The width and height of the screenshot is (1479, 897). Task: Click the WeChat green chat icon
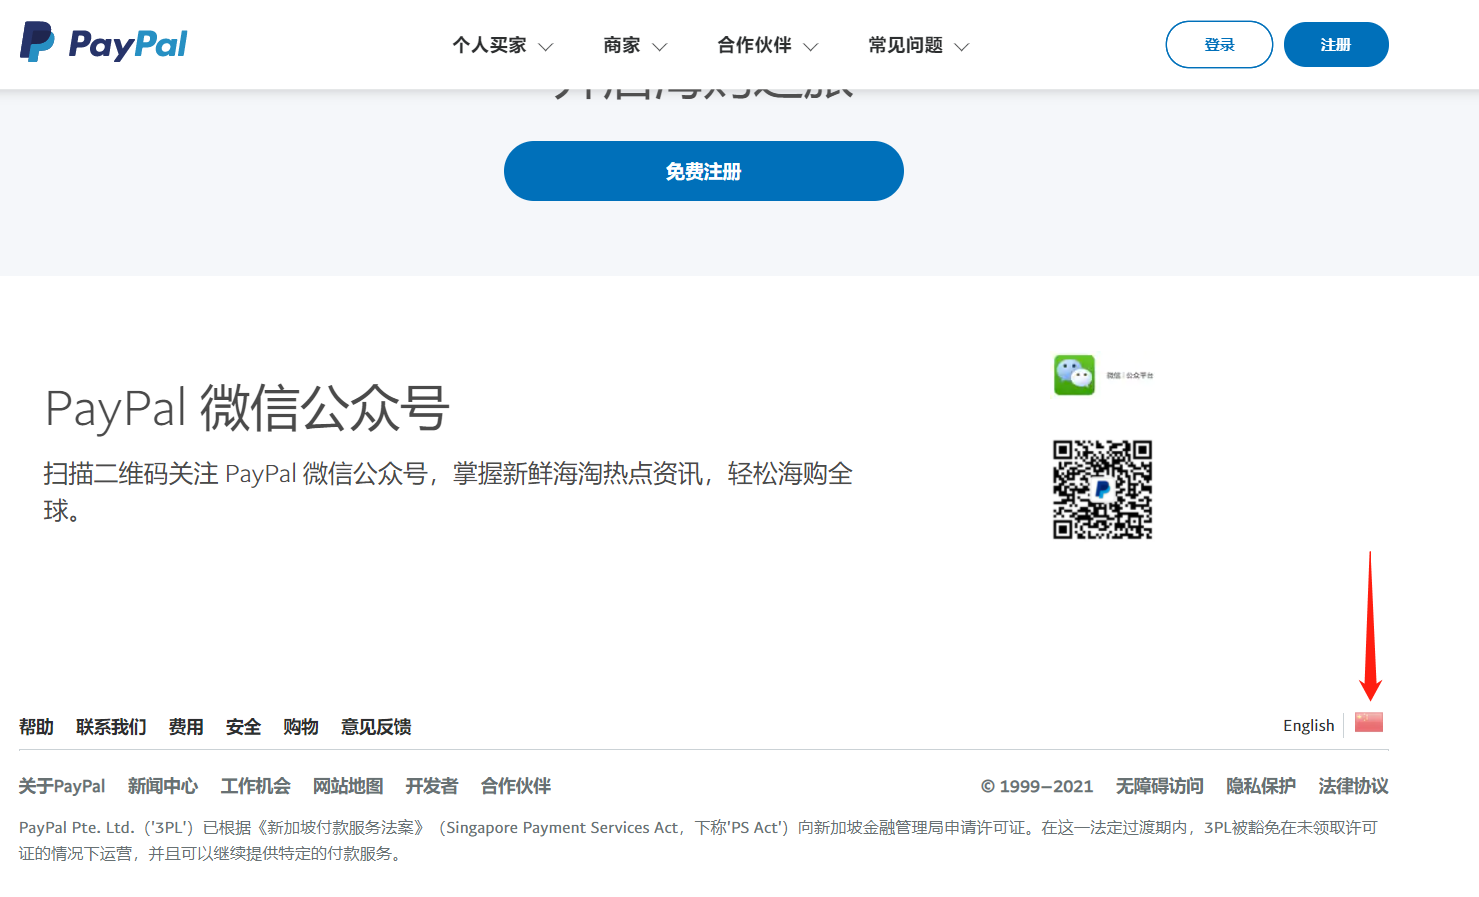coord(1074,375)
